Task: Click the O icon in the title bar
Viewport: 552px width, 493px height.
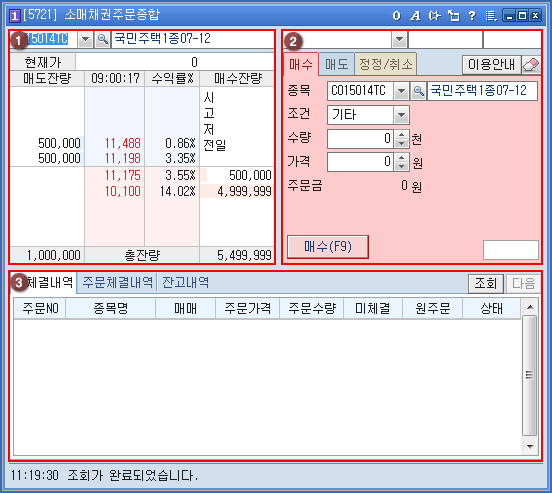Action: [x=397, y=16]
